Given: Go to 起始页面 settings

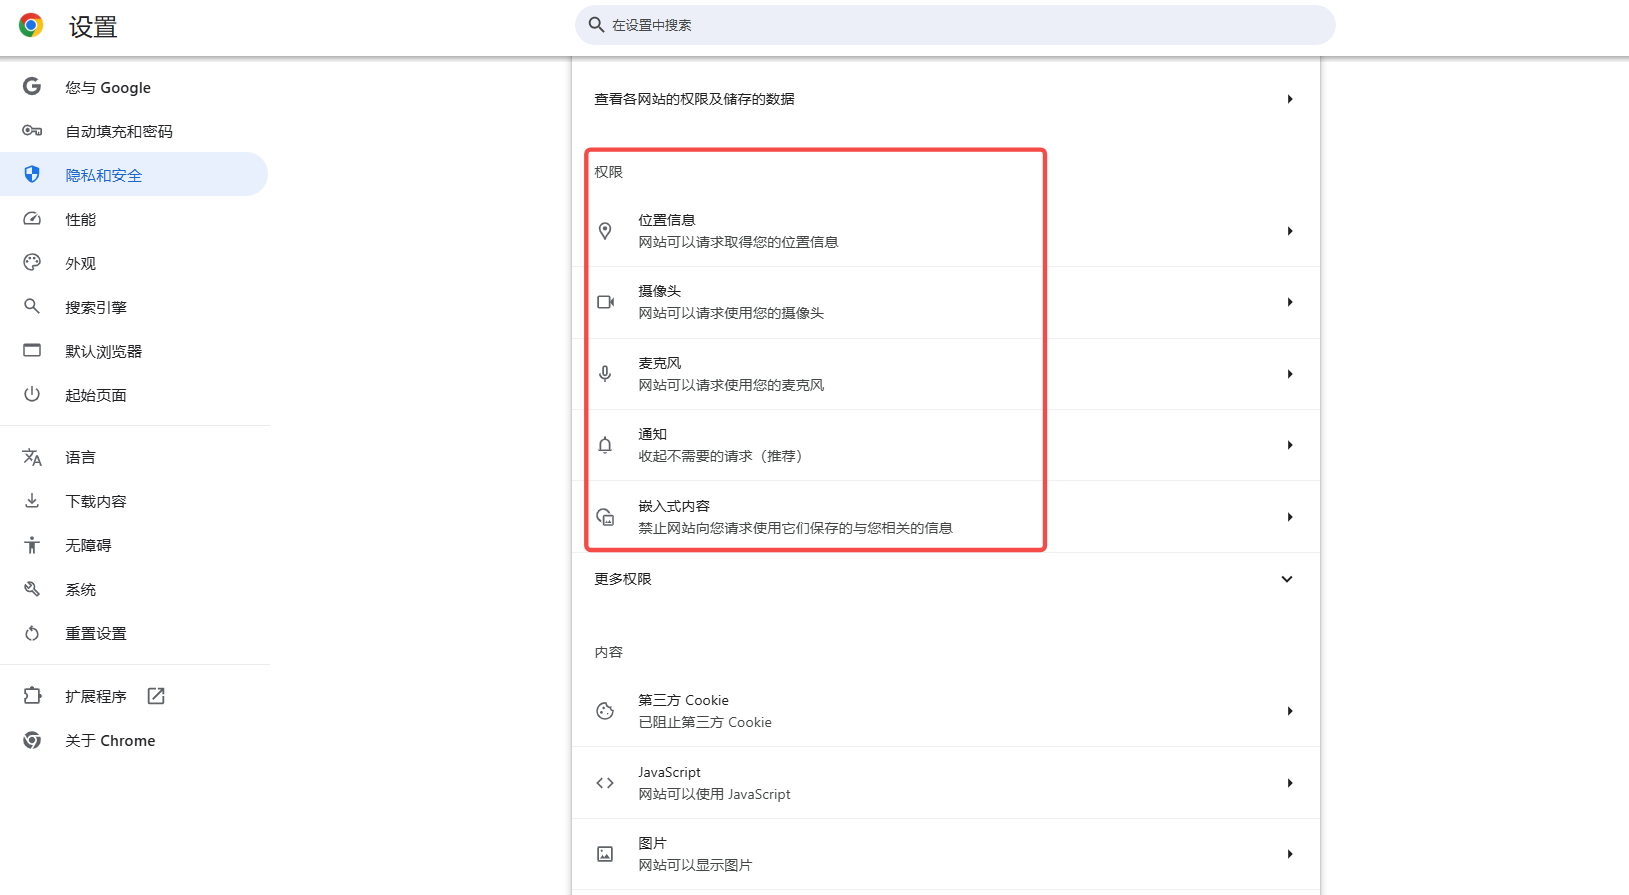Looking at the screenshot, I should (134, 395).
